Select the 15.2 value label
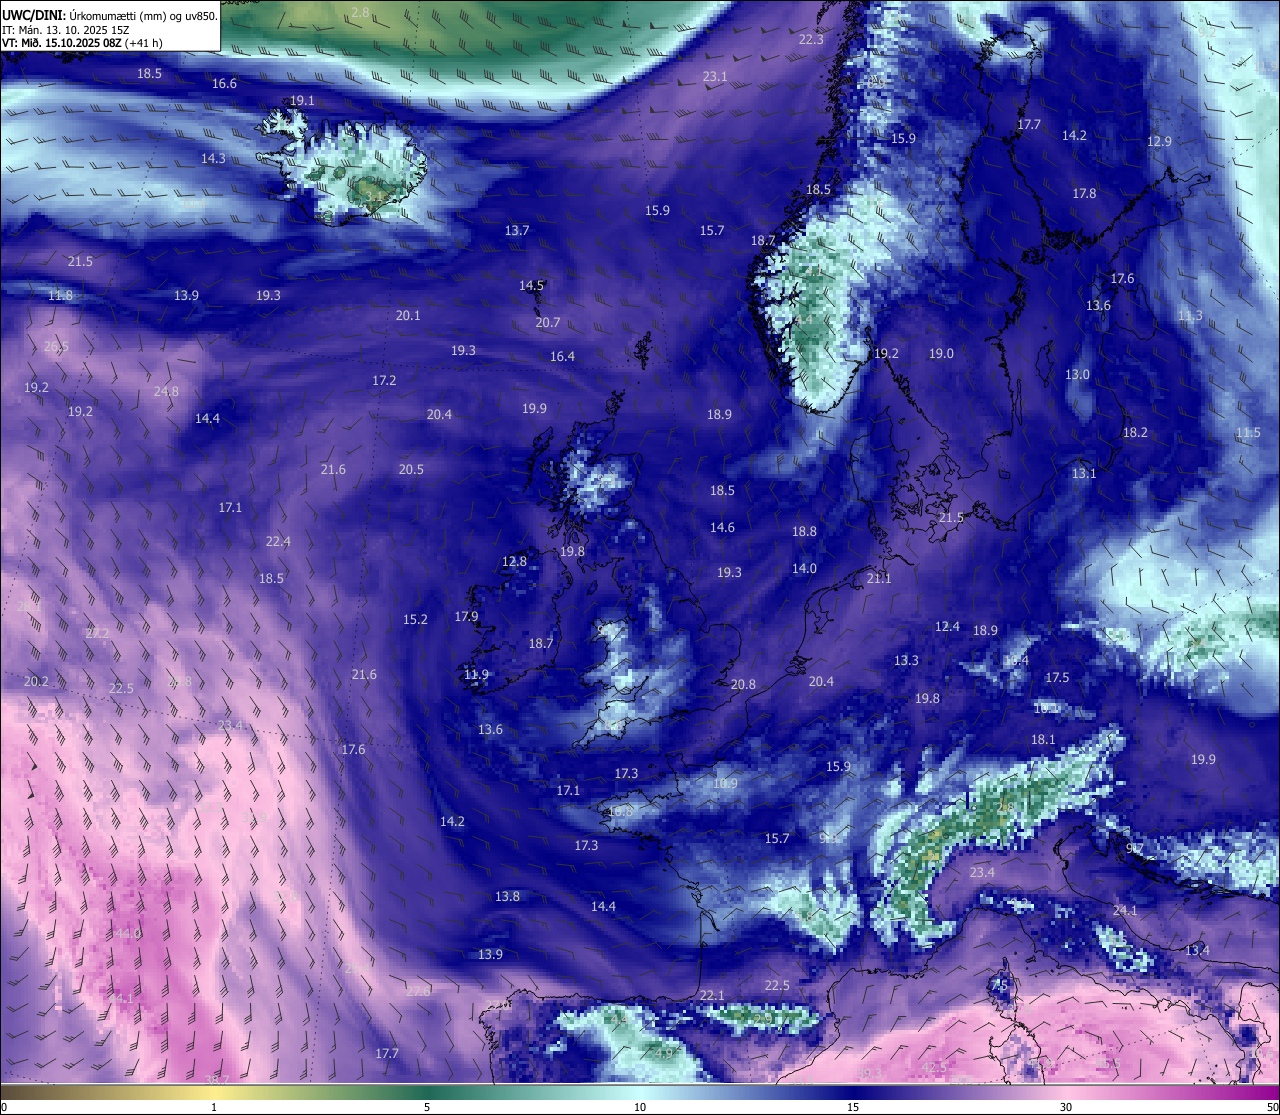 (415, 620)
